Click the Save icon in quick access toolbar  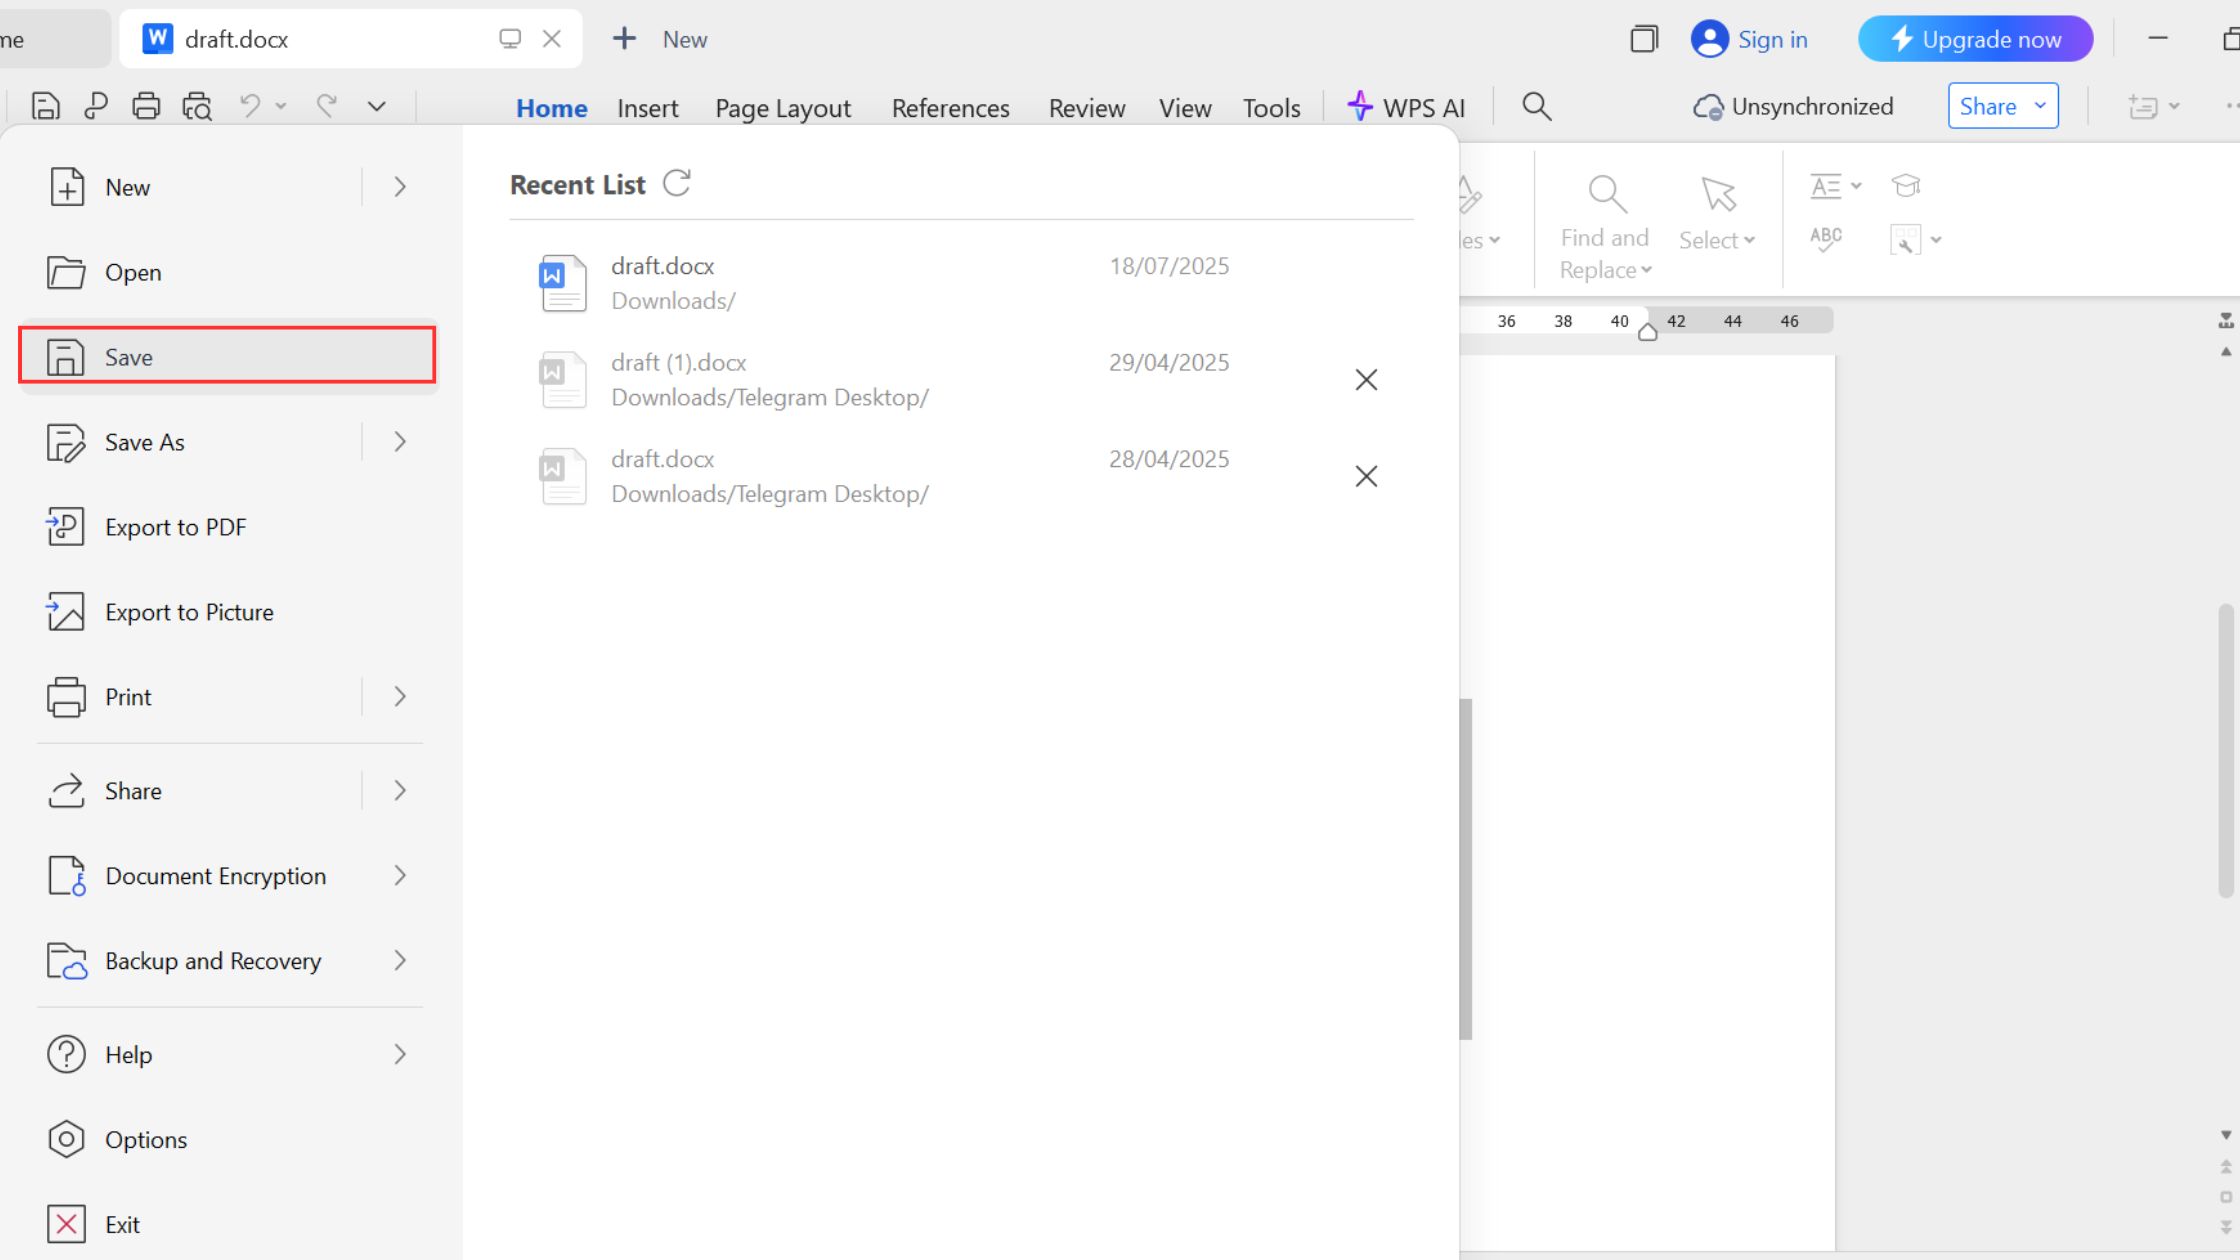(x=46, y=106)
